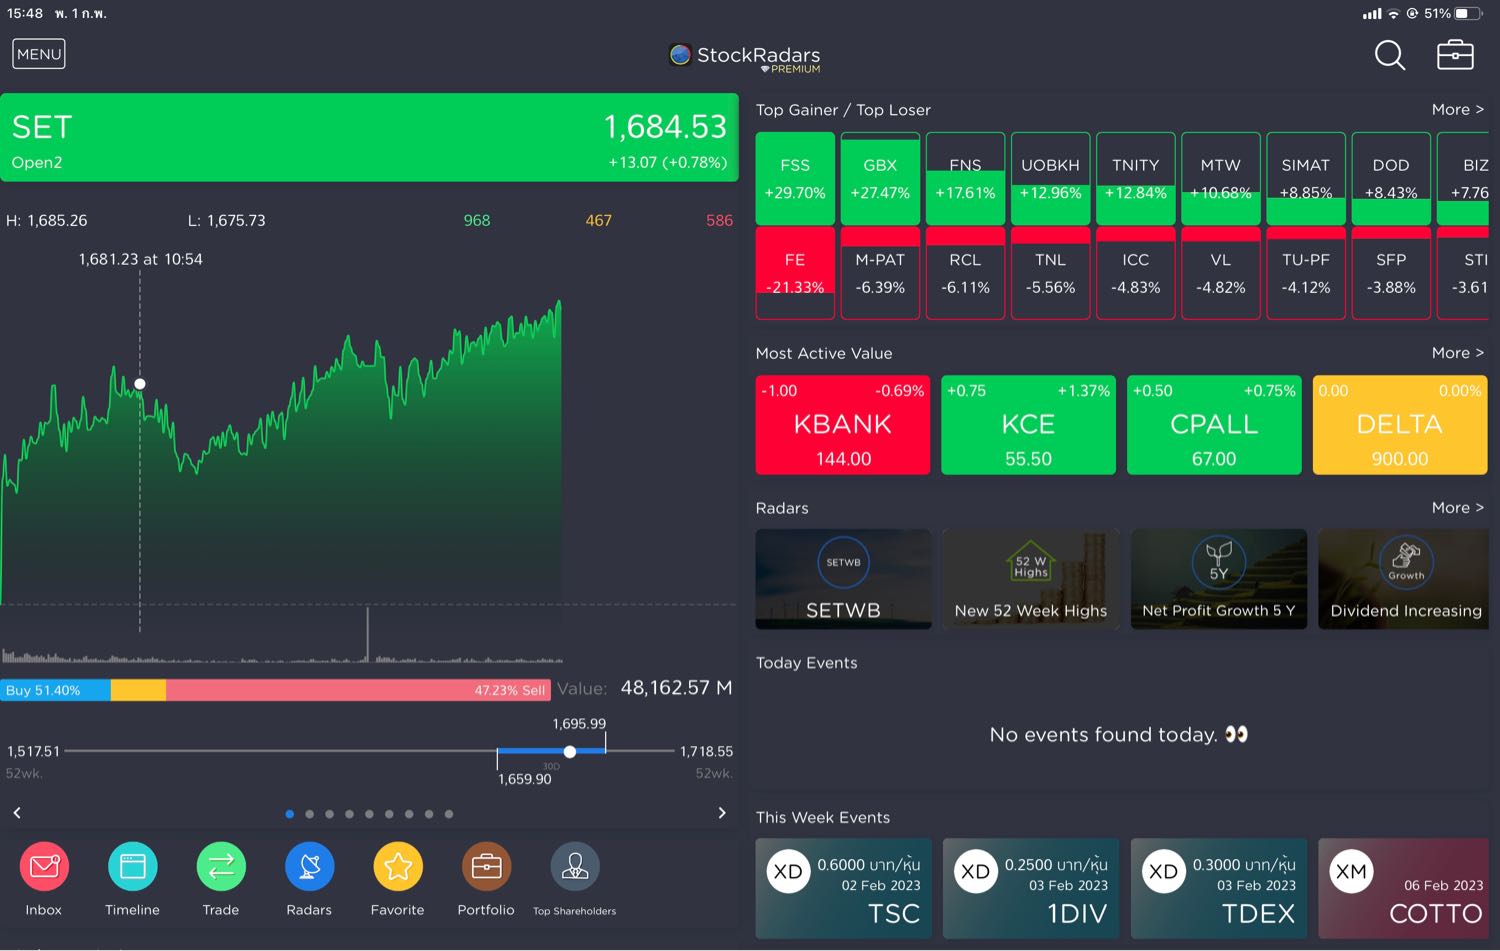Image resolution: width=1500 pixels, height=951 pixels.
Task: Open the TSC dividend event card
Action: 843,888
